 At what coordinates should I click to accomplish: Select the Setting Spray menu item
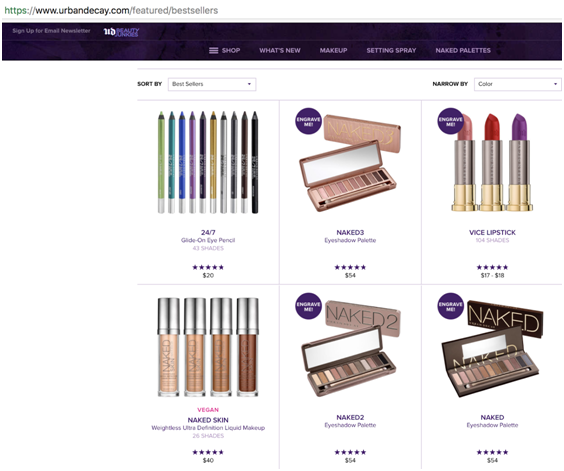[x=391, y=51]
